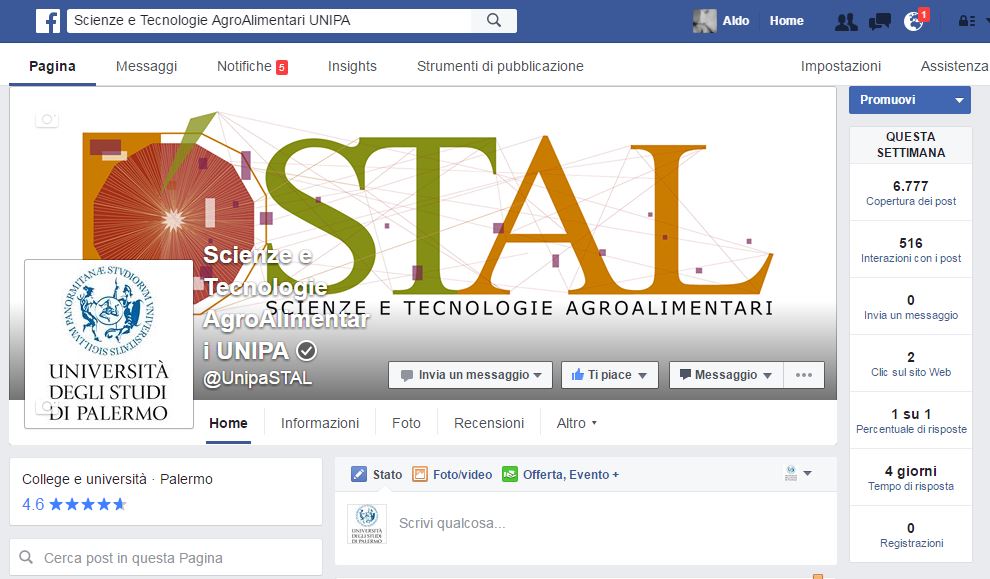Open the Invia un messaggio dropdown
990x579 pixels.
click(470, 375)
